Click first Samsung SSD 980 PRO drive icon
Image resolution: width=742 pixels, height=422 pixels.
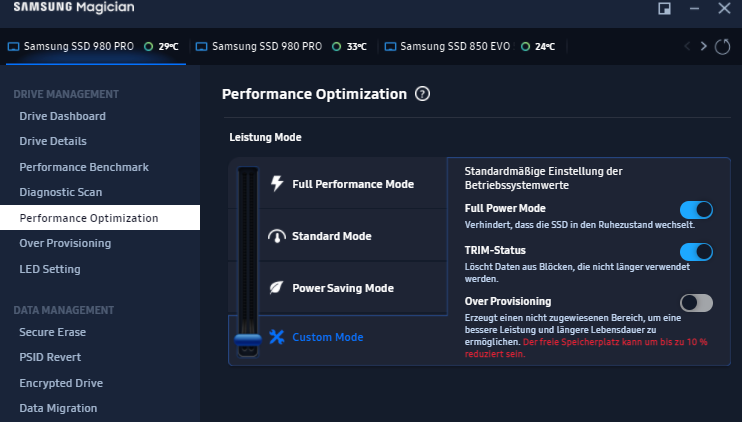14,46
